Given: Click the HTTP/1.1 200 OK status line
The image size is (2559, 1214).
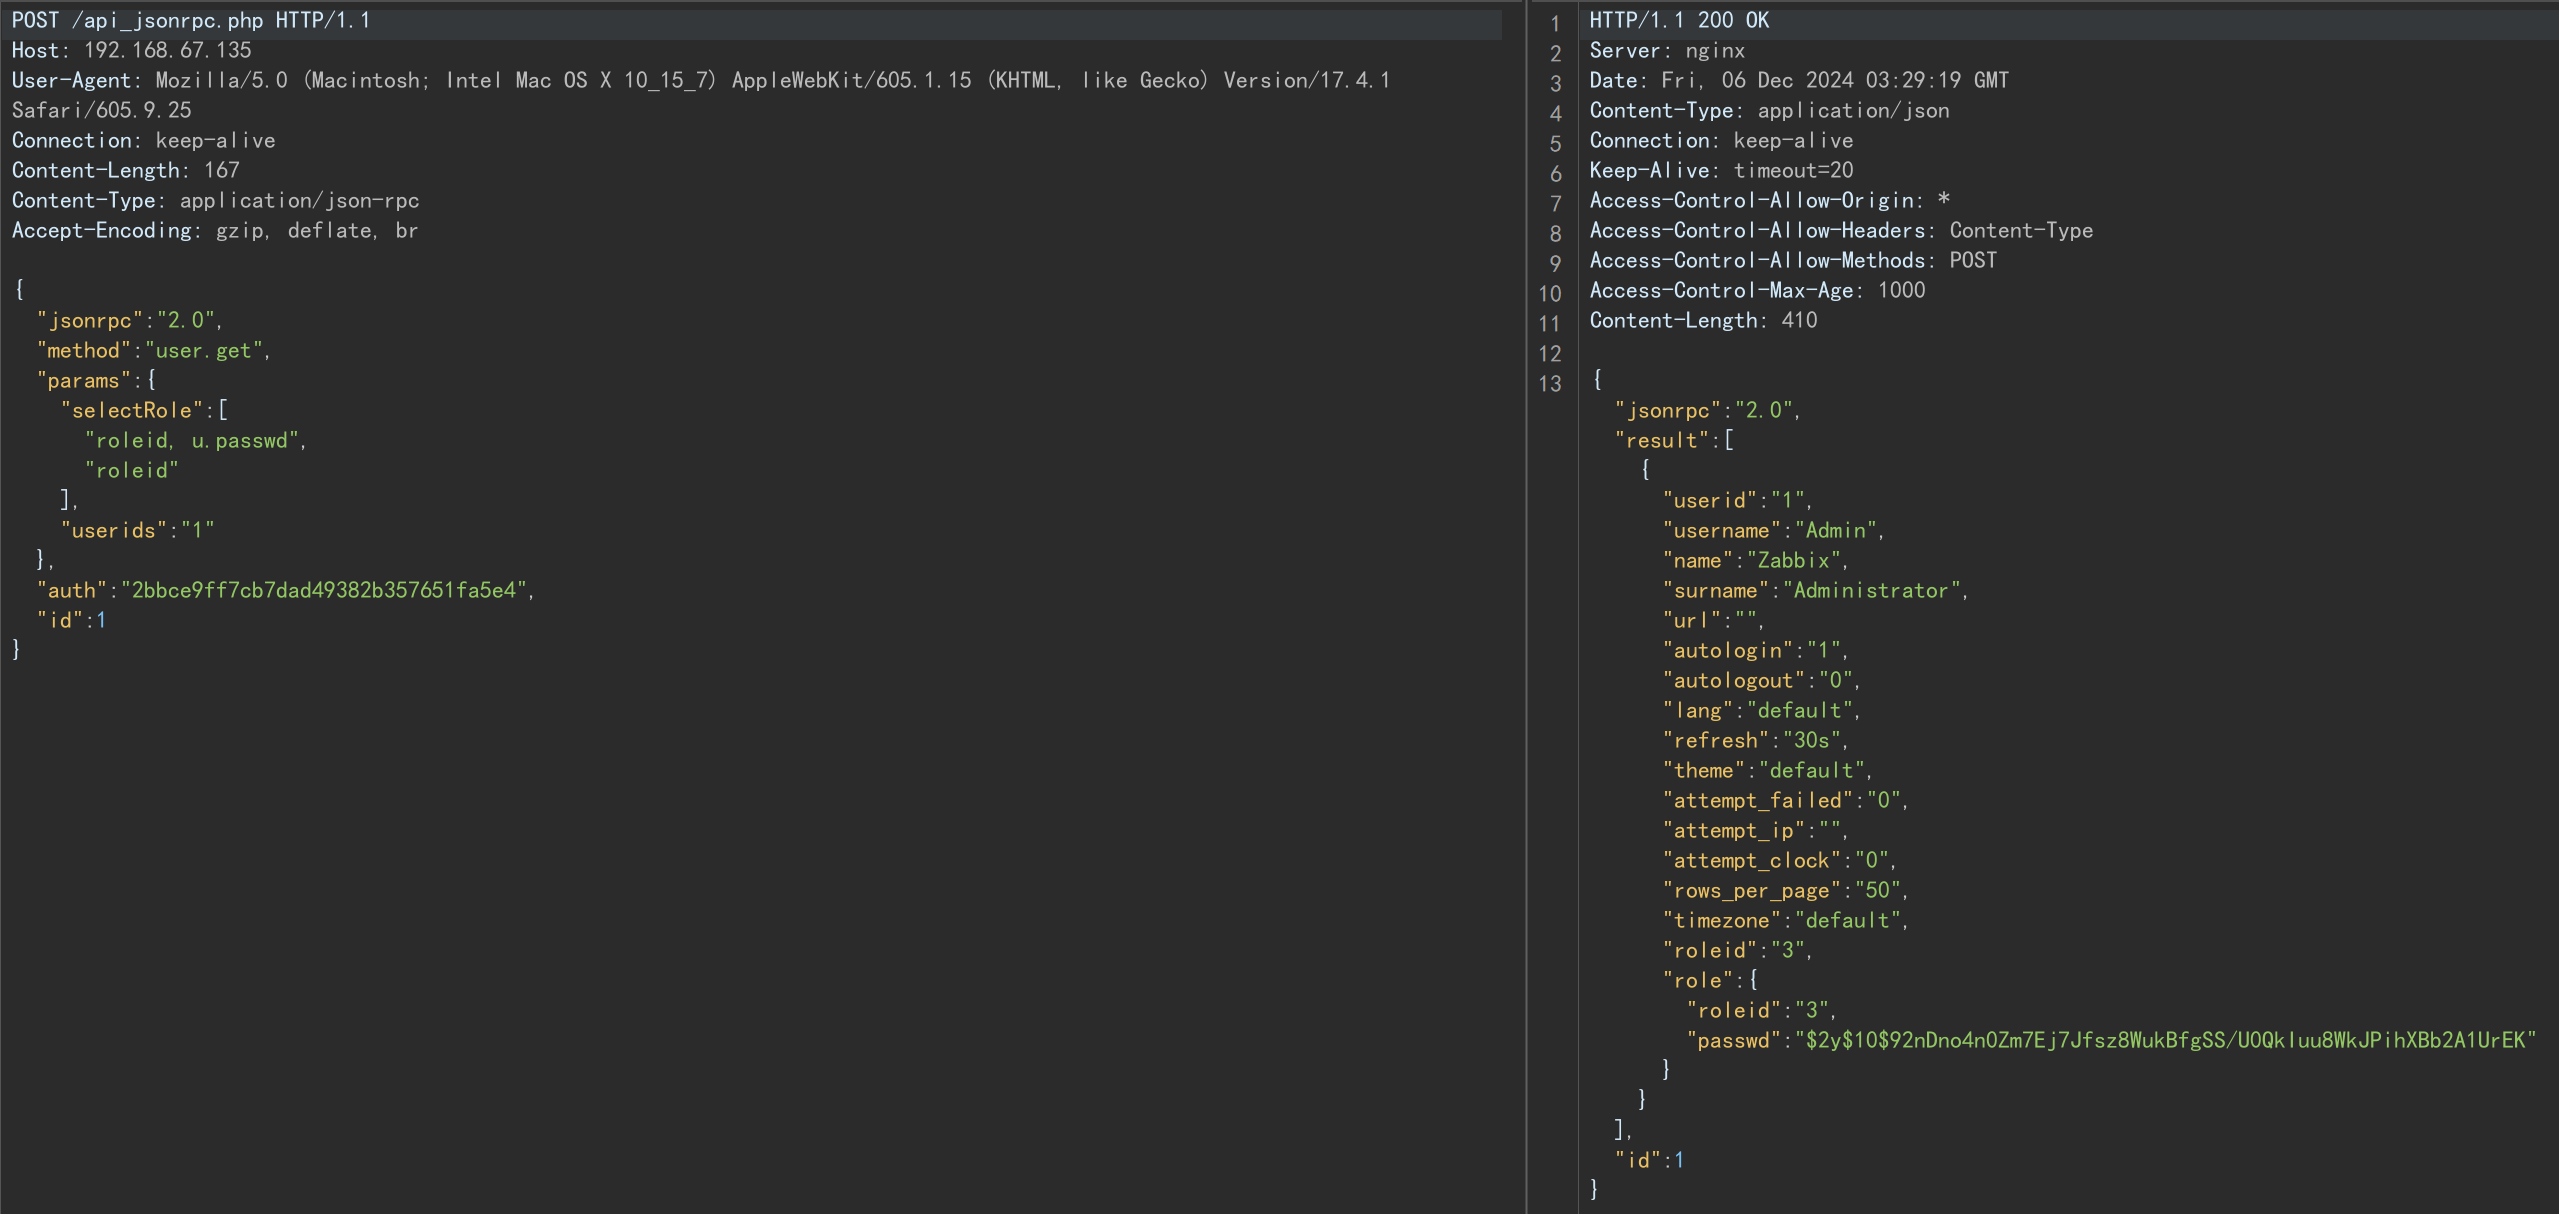Looking at the screenshot, I should [x=1679, y=20].
